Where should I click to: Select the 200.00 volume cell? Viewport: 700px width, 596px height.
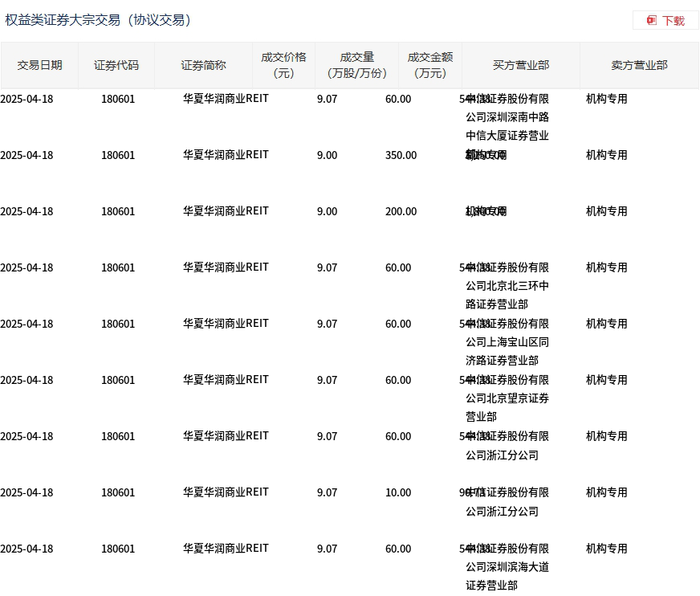[x=401, y=212]
